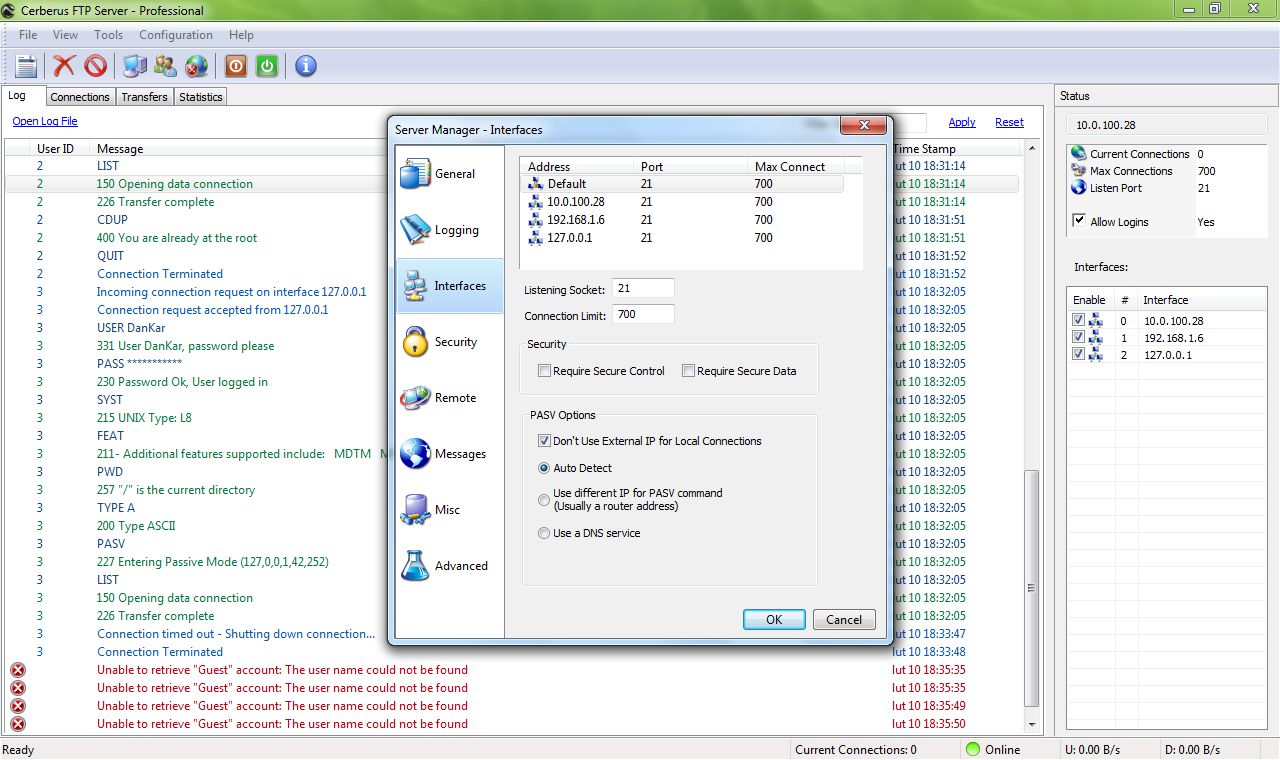This screenshot has height=760, width=1280.
Task: Select Use a DNS service radio button
Action: click(x=544, y=533)
